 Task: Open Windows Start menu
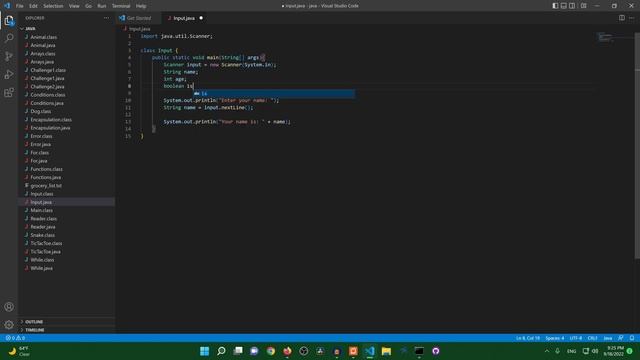[x=204, y=351]
